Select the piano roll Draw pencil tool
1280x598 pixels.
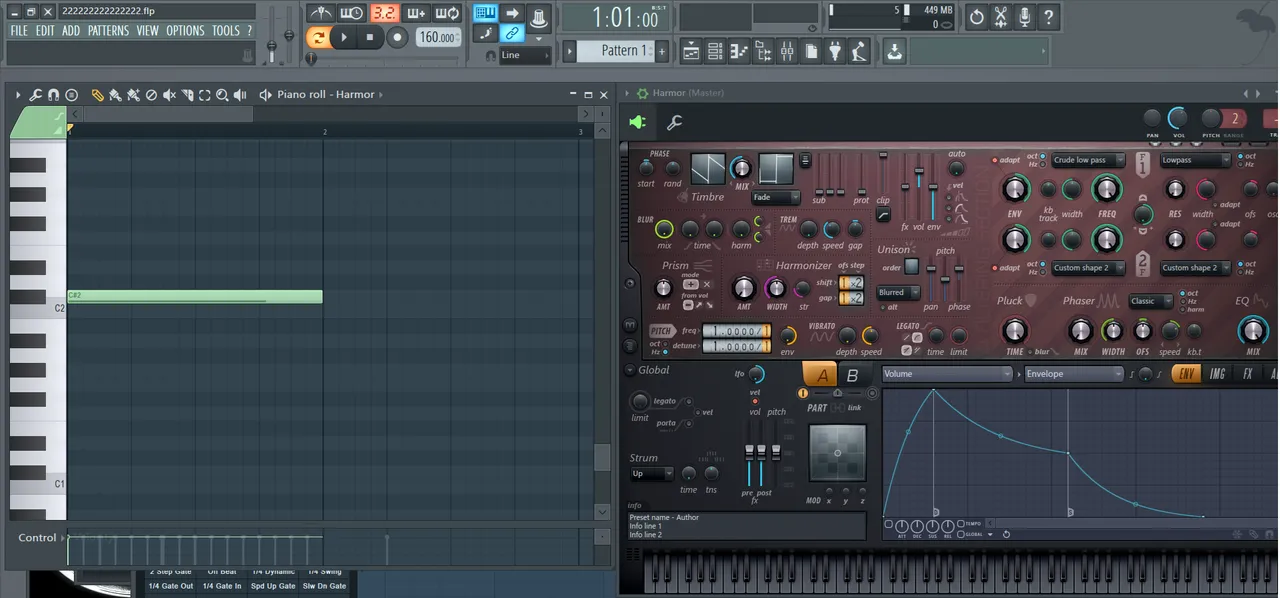coord(97,95)
